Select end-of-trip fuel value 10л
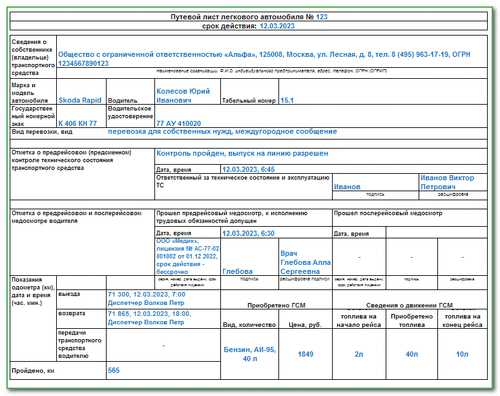This screenshot has width=500, height=396. click(462, 354)
